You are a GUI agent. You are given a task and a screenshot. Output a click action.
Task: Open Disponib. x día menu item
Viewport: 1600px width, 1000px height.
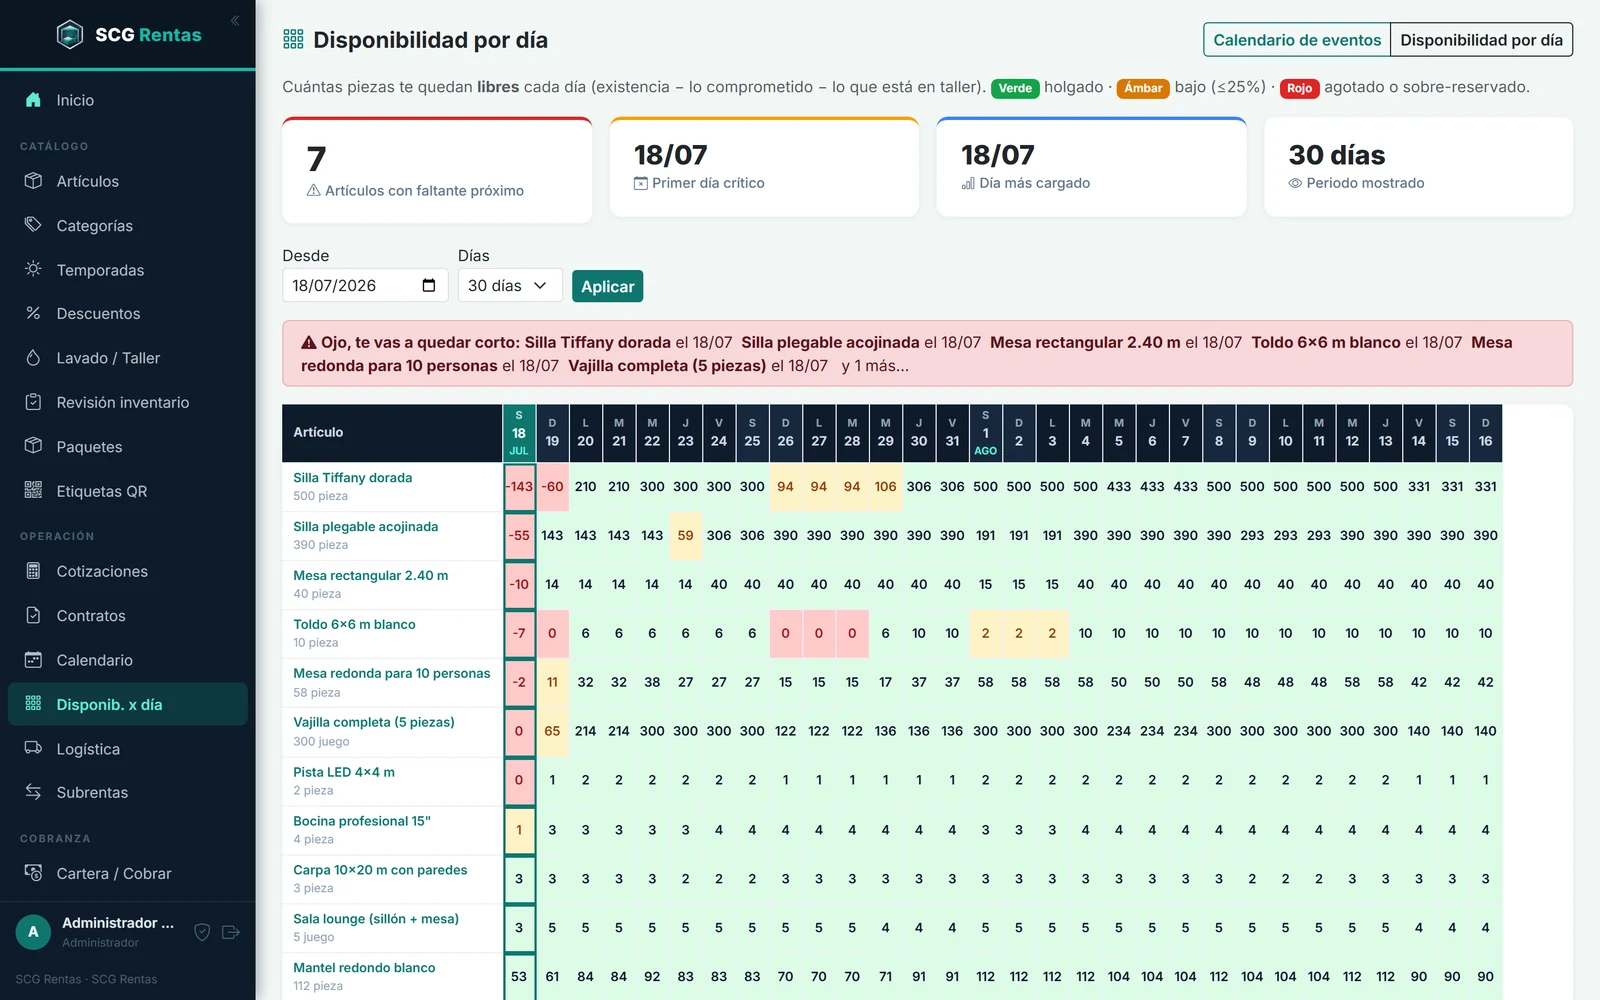(x=128, y=704)
